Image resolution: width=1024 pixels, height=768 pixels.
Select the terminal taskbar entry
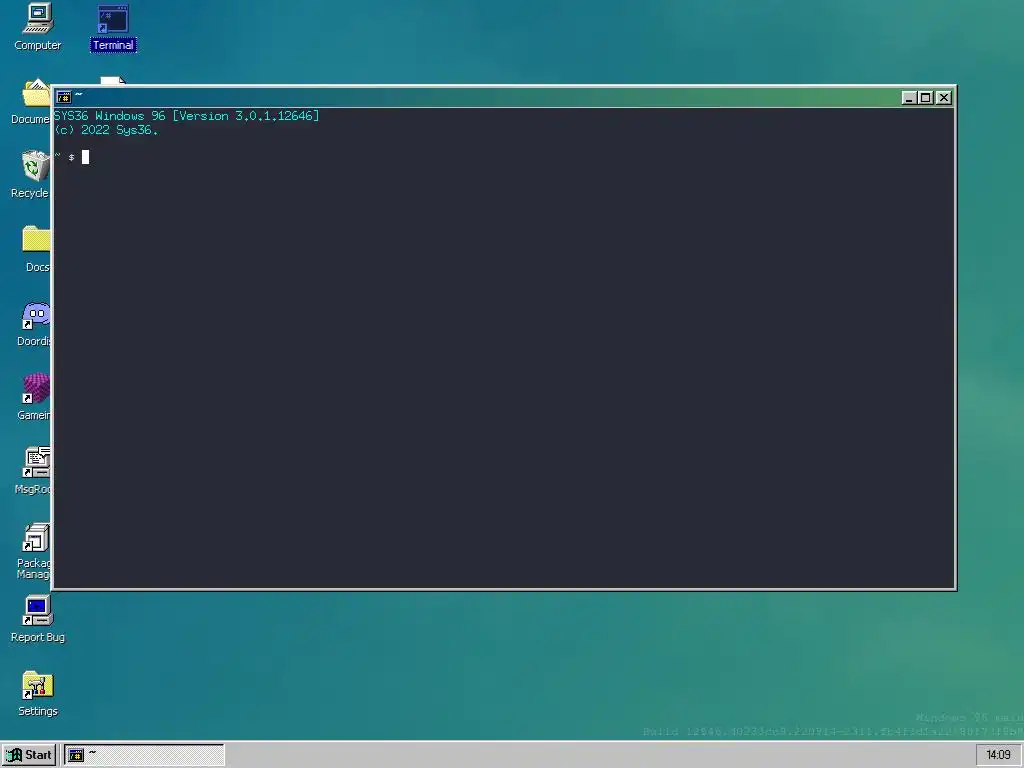click(144, 755)
